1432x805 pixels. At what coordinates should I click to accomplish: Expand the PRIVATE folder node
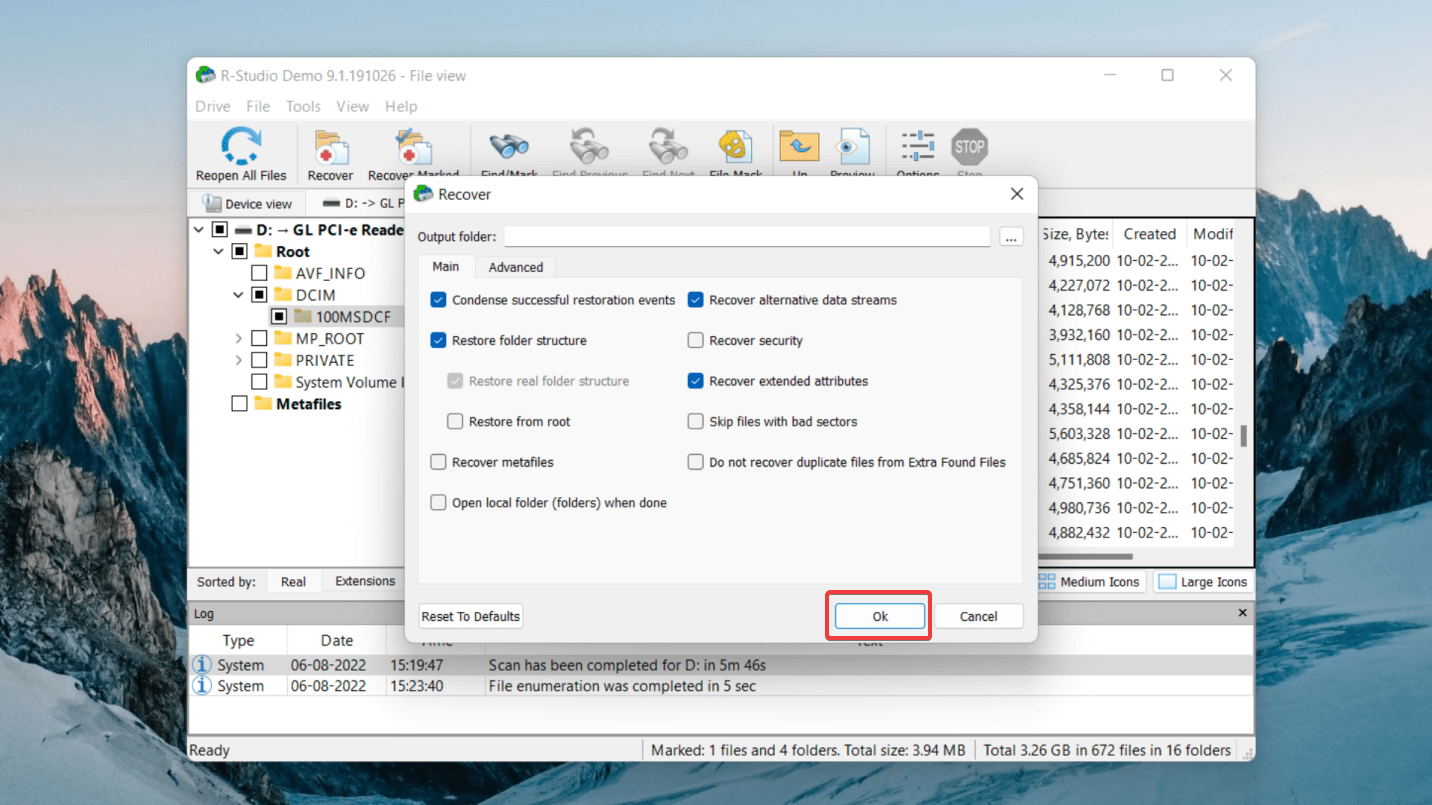click(238, 360)
